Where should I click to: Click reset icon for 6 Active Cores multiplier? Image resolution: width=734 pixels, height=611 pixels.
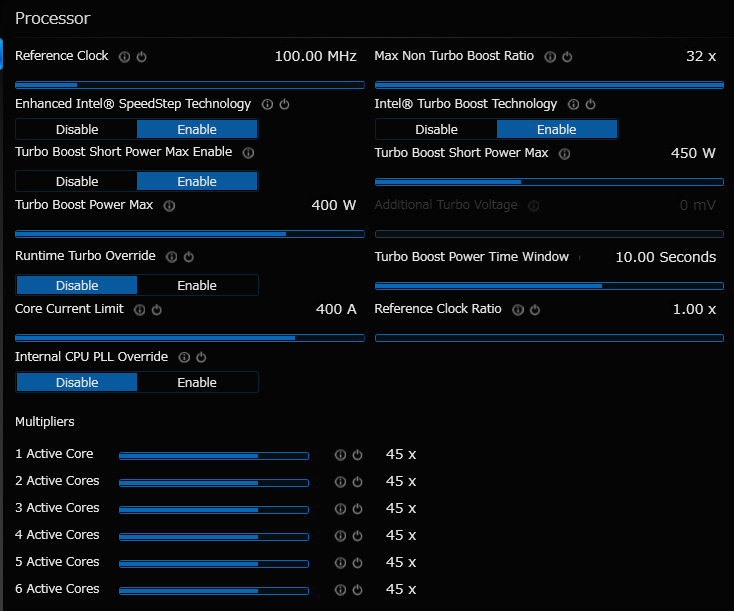point(357,590)
